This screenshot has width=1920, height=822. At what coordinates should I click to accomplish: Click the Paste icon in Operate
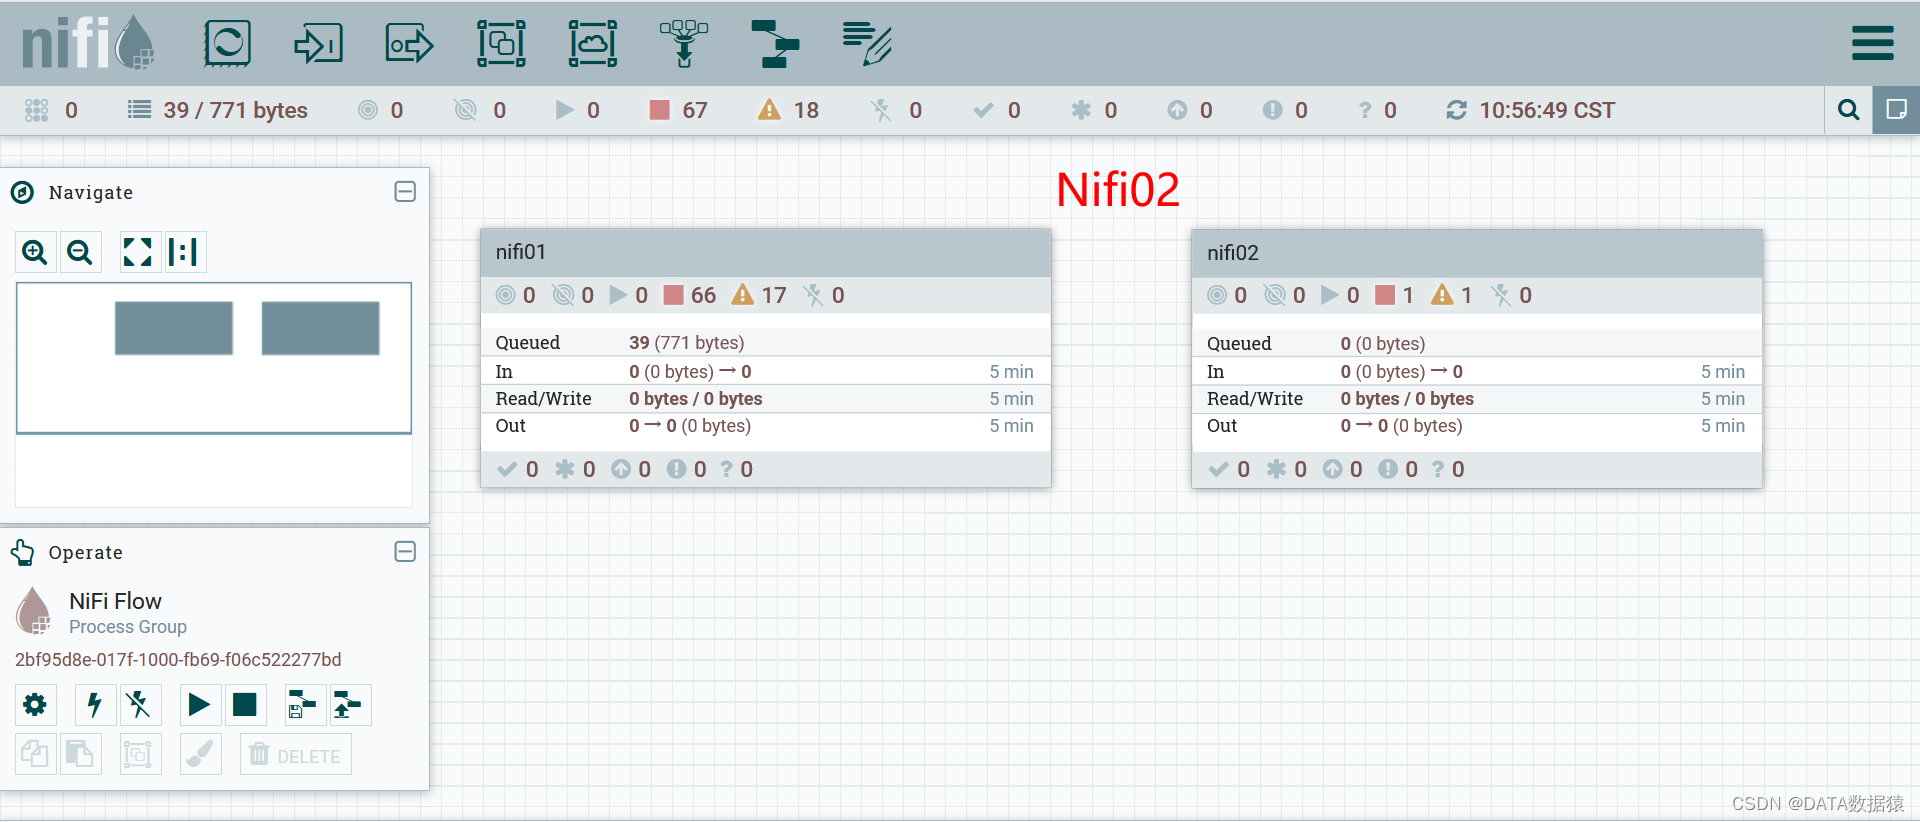pos(80,754)
